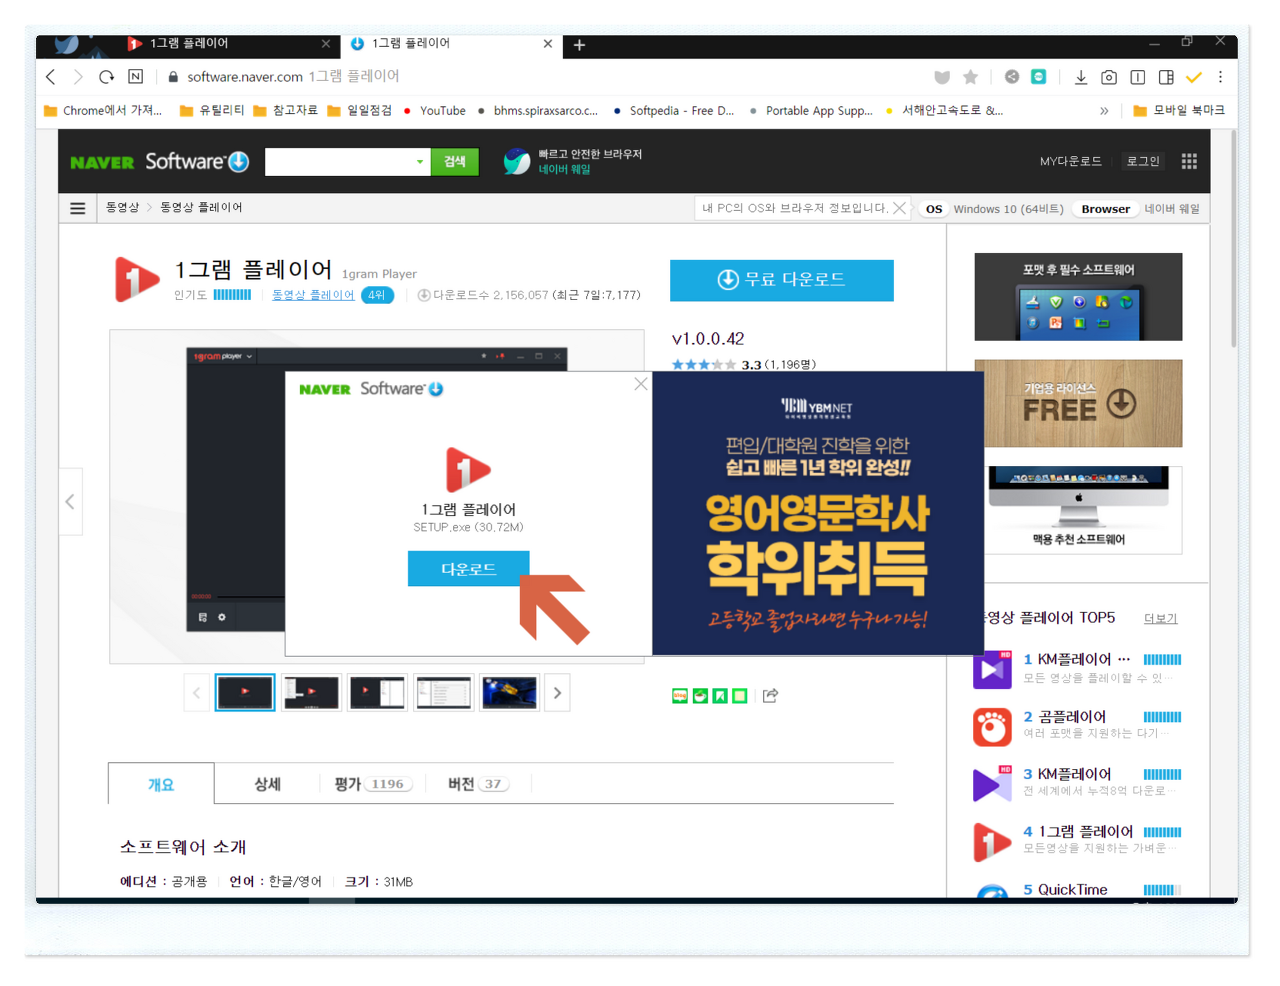Screen dimensions: 1280x986
Task: Click the YBMNET 영어영문학사 advertisement
Action: tap(818, 514)
